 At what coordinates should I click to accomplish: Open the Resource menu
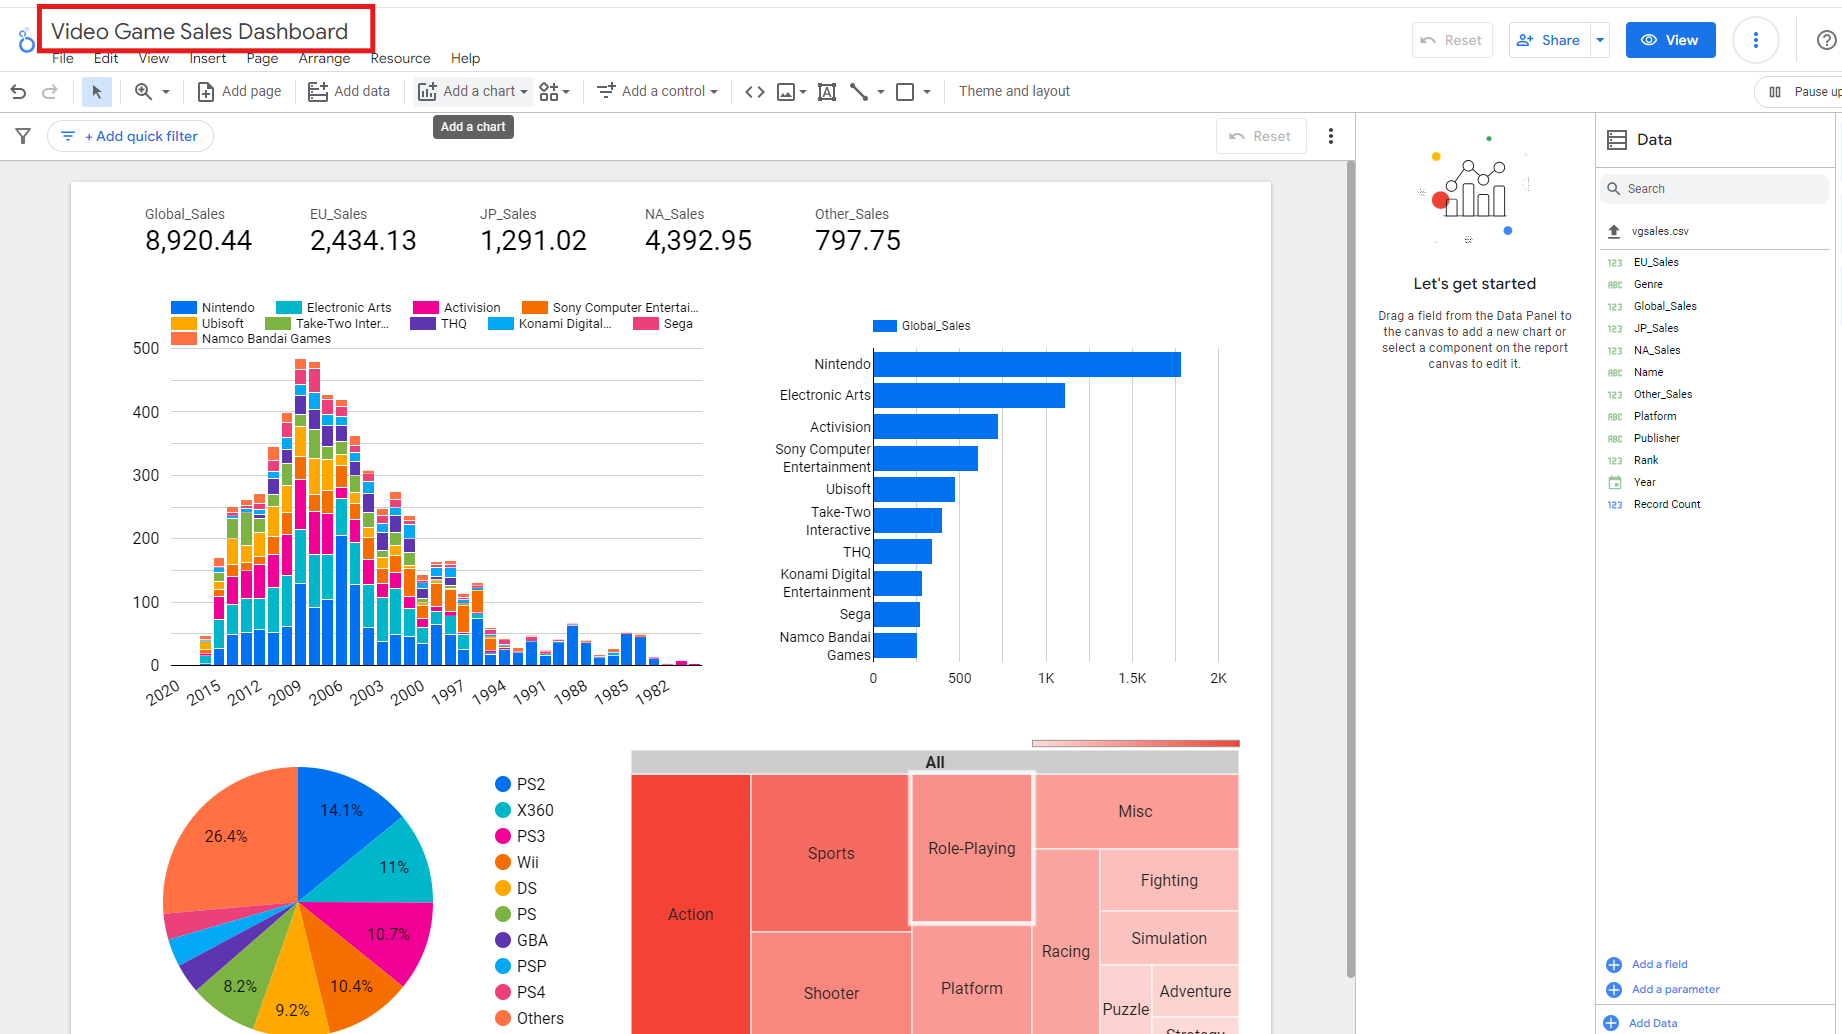tap(400, 58)
